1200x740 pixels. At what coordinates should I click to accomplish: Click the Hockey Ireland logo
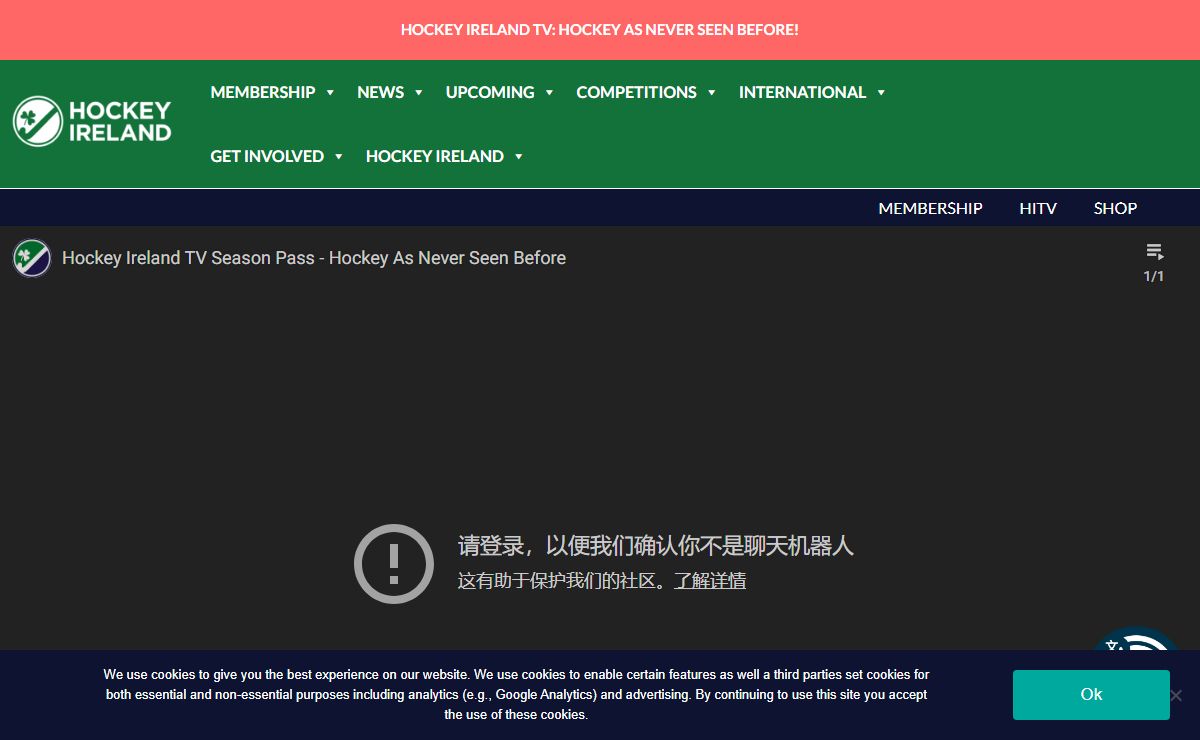92,121
